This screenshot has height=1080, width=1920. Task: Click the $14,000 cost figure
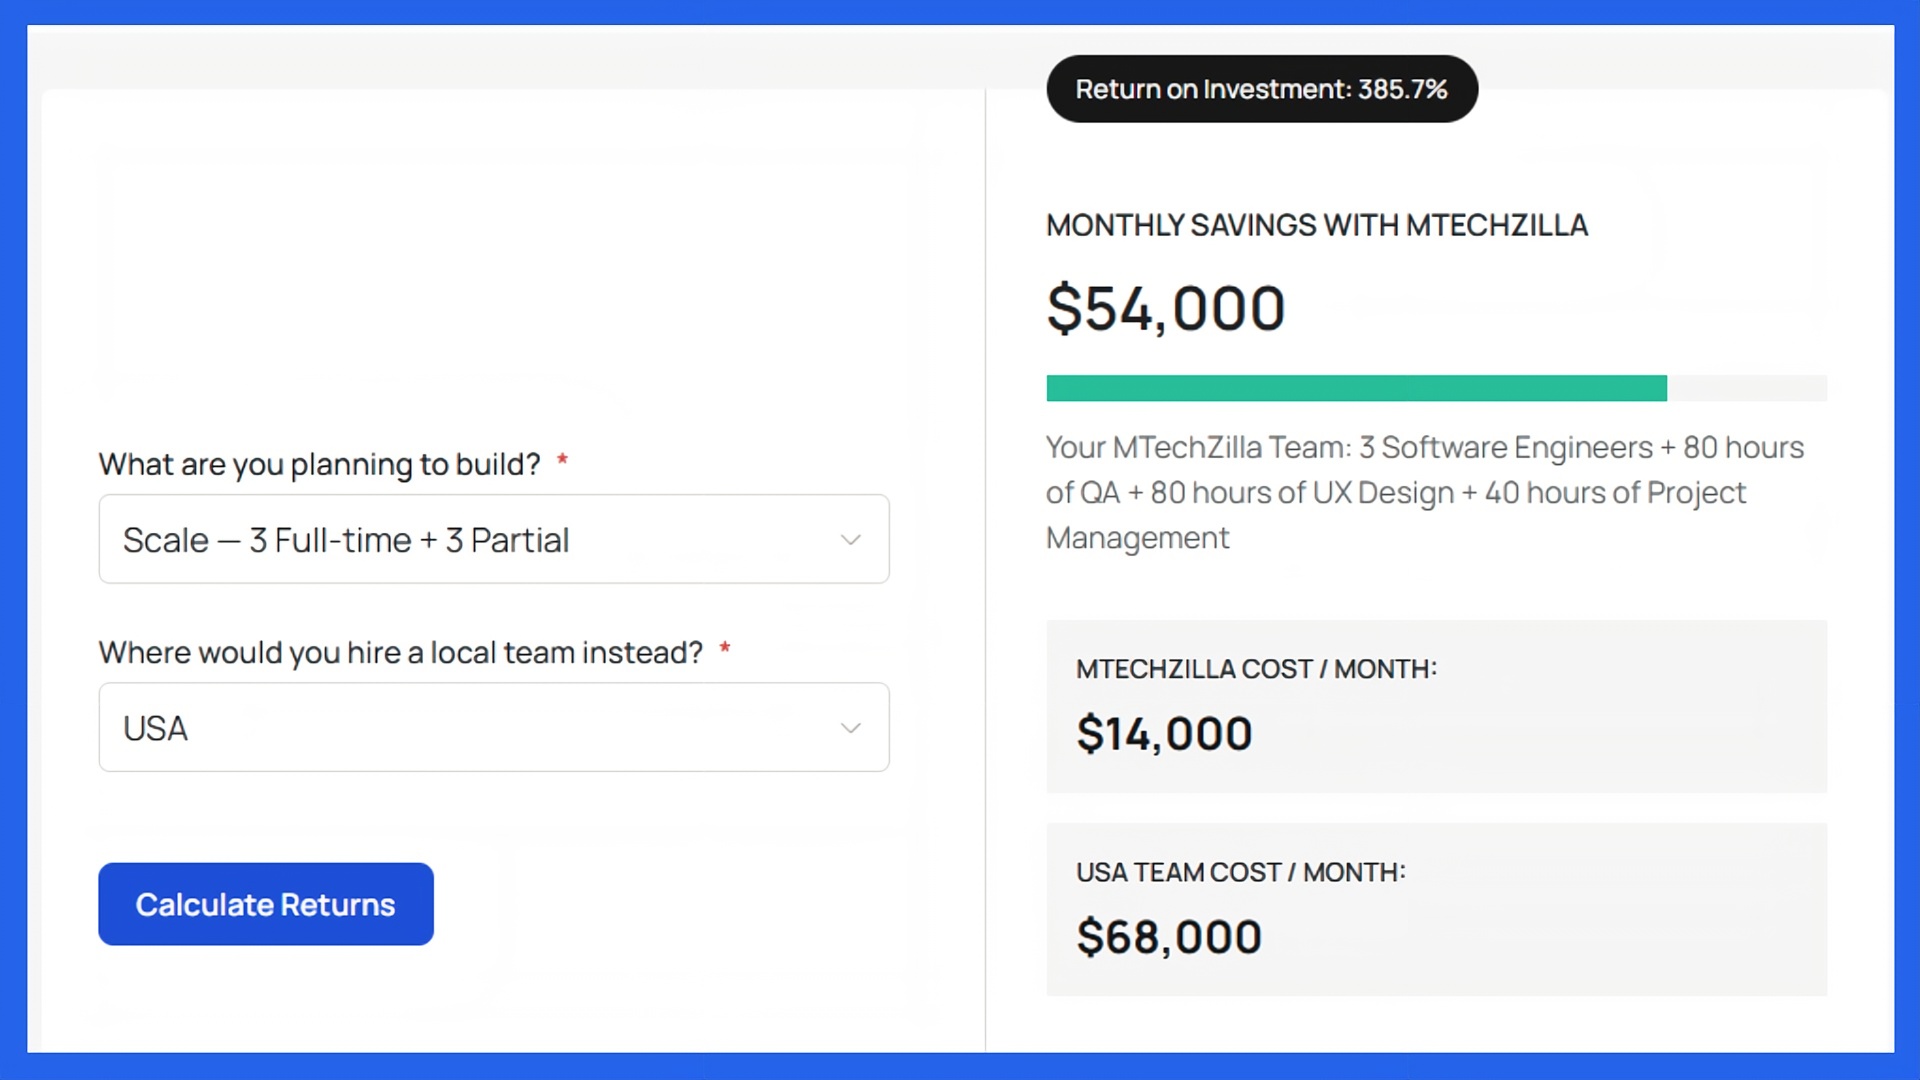pyautogui.click(x=1163, y=732)
